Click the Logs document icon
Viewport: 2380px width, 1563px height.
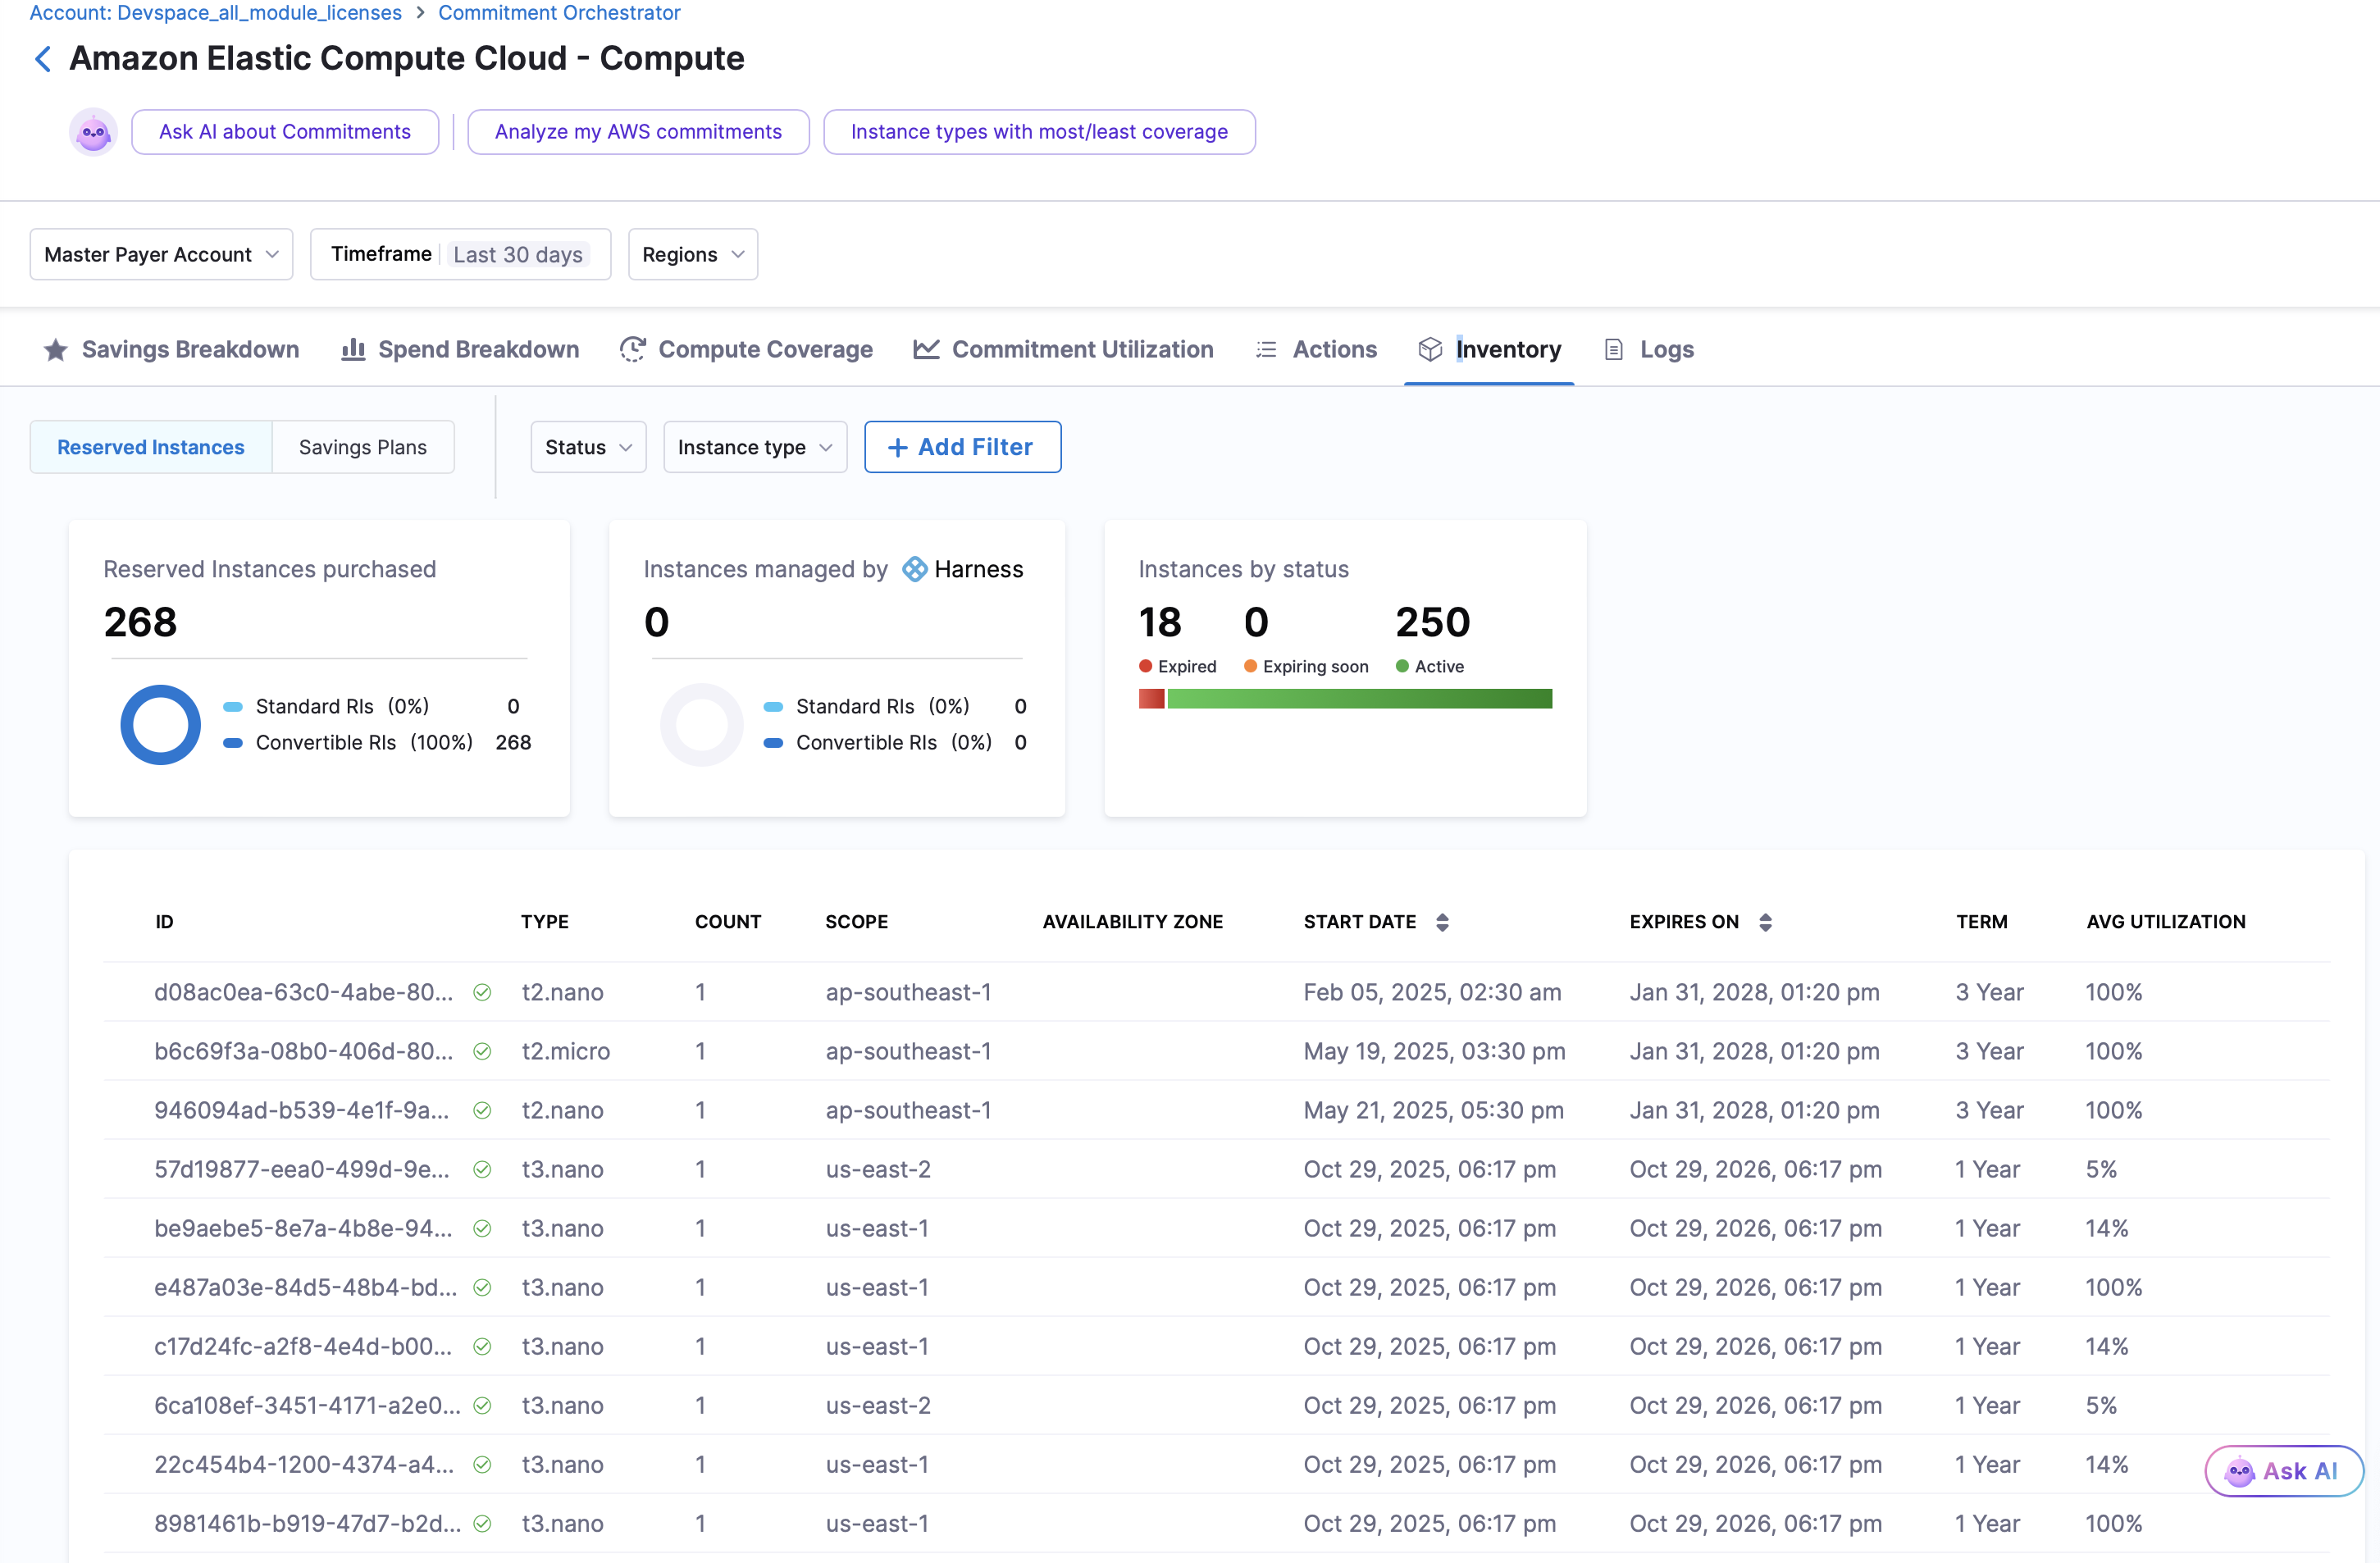[x=1613, y=350]
